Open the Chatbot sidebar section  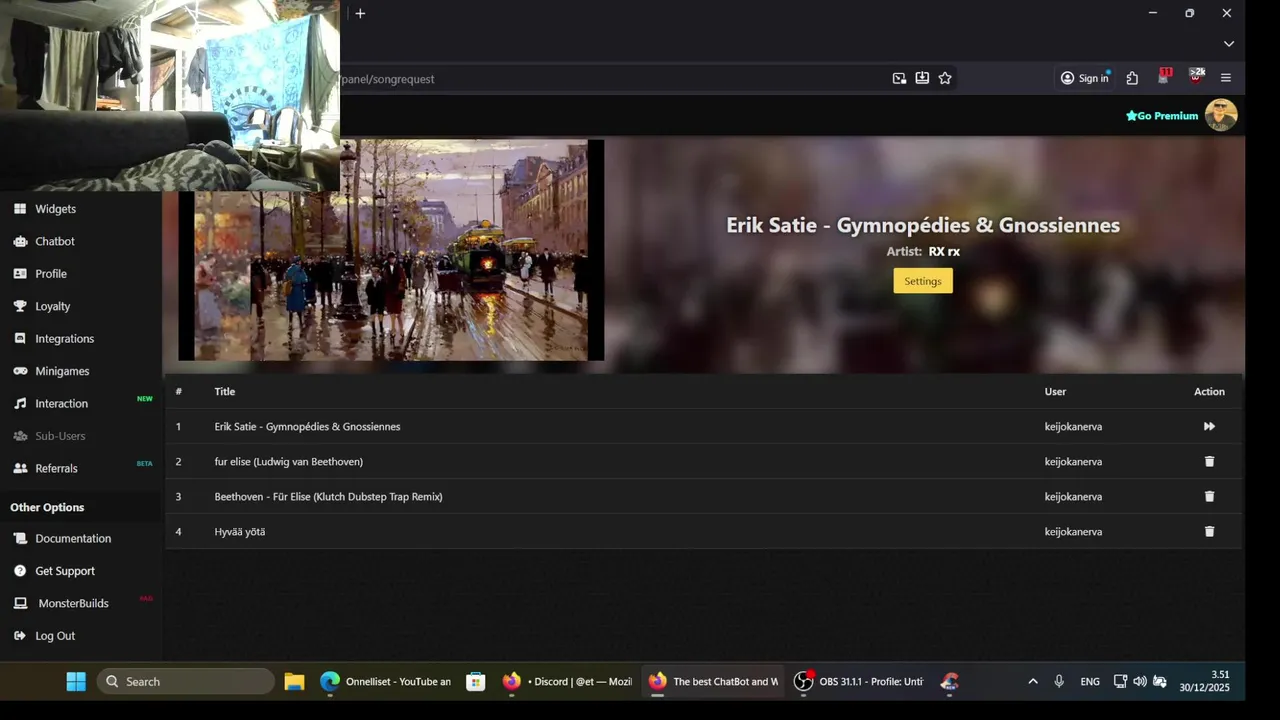tap(55, 241)
